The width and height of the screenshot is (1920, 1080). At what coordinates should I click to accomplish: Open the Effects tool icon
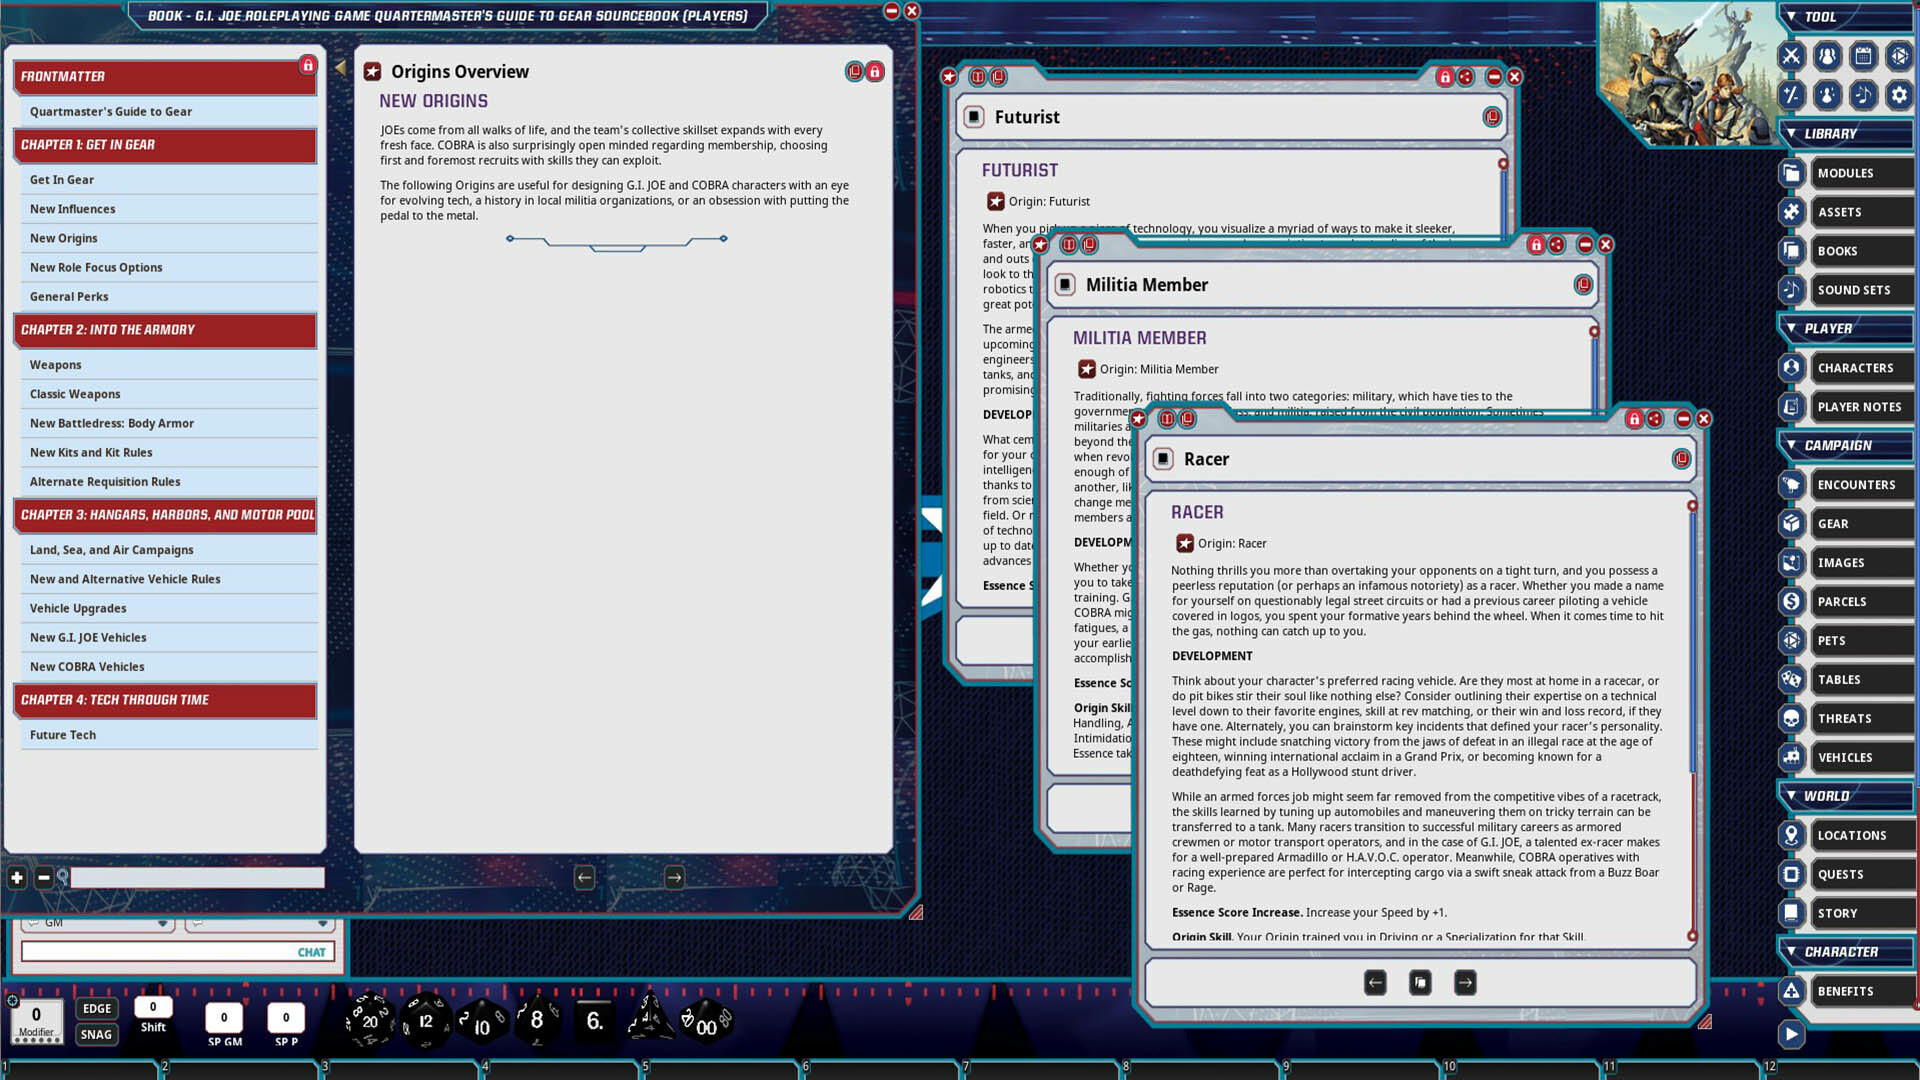click(x=1827, y=96)
